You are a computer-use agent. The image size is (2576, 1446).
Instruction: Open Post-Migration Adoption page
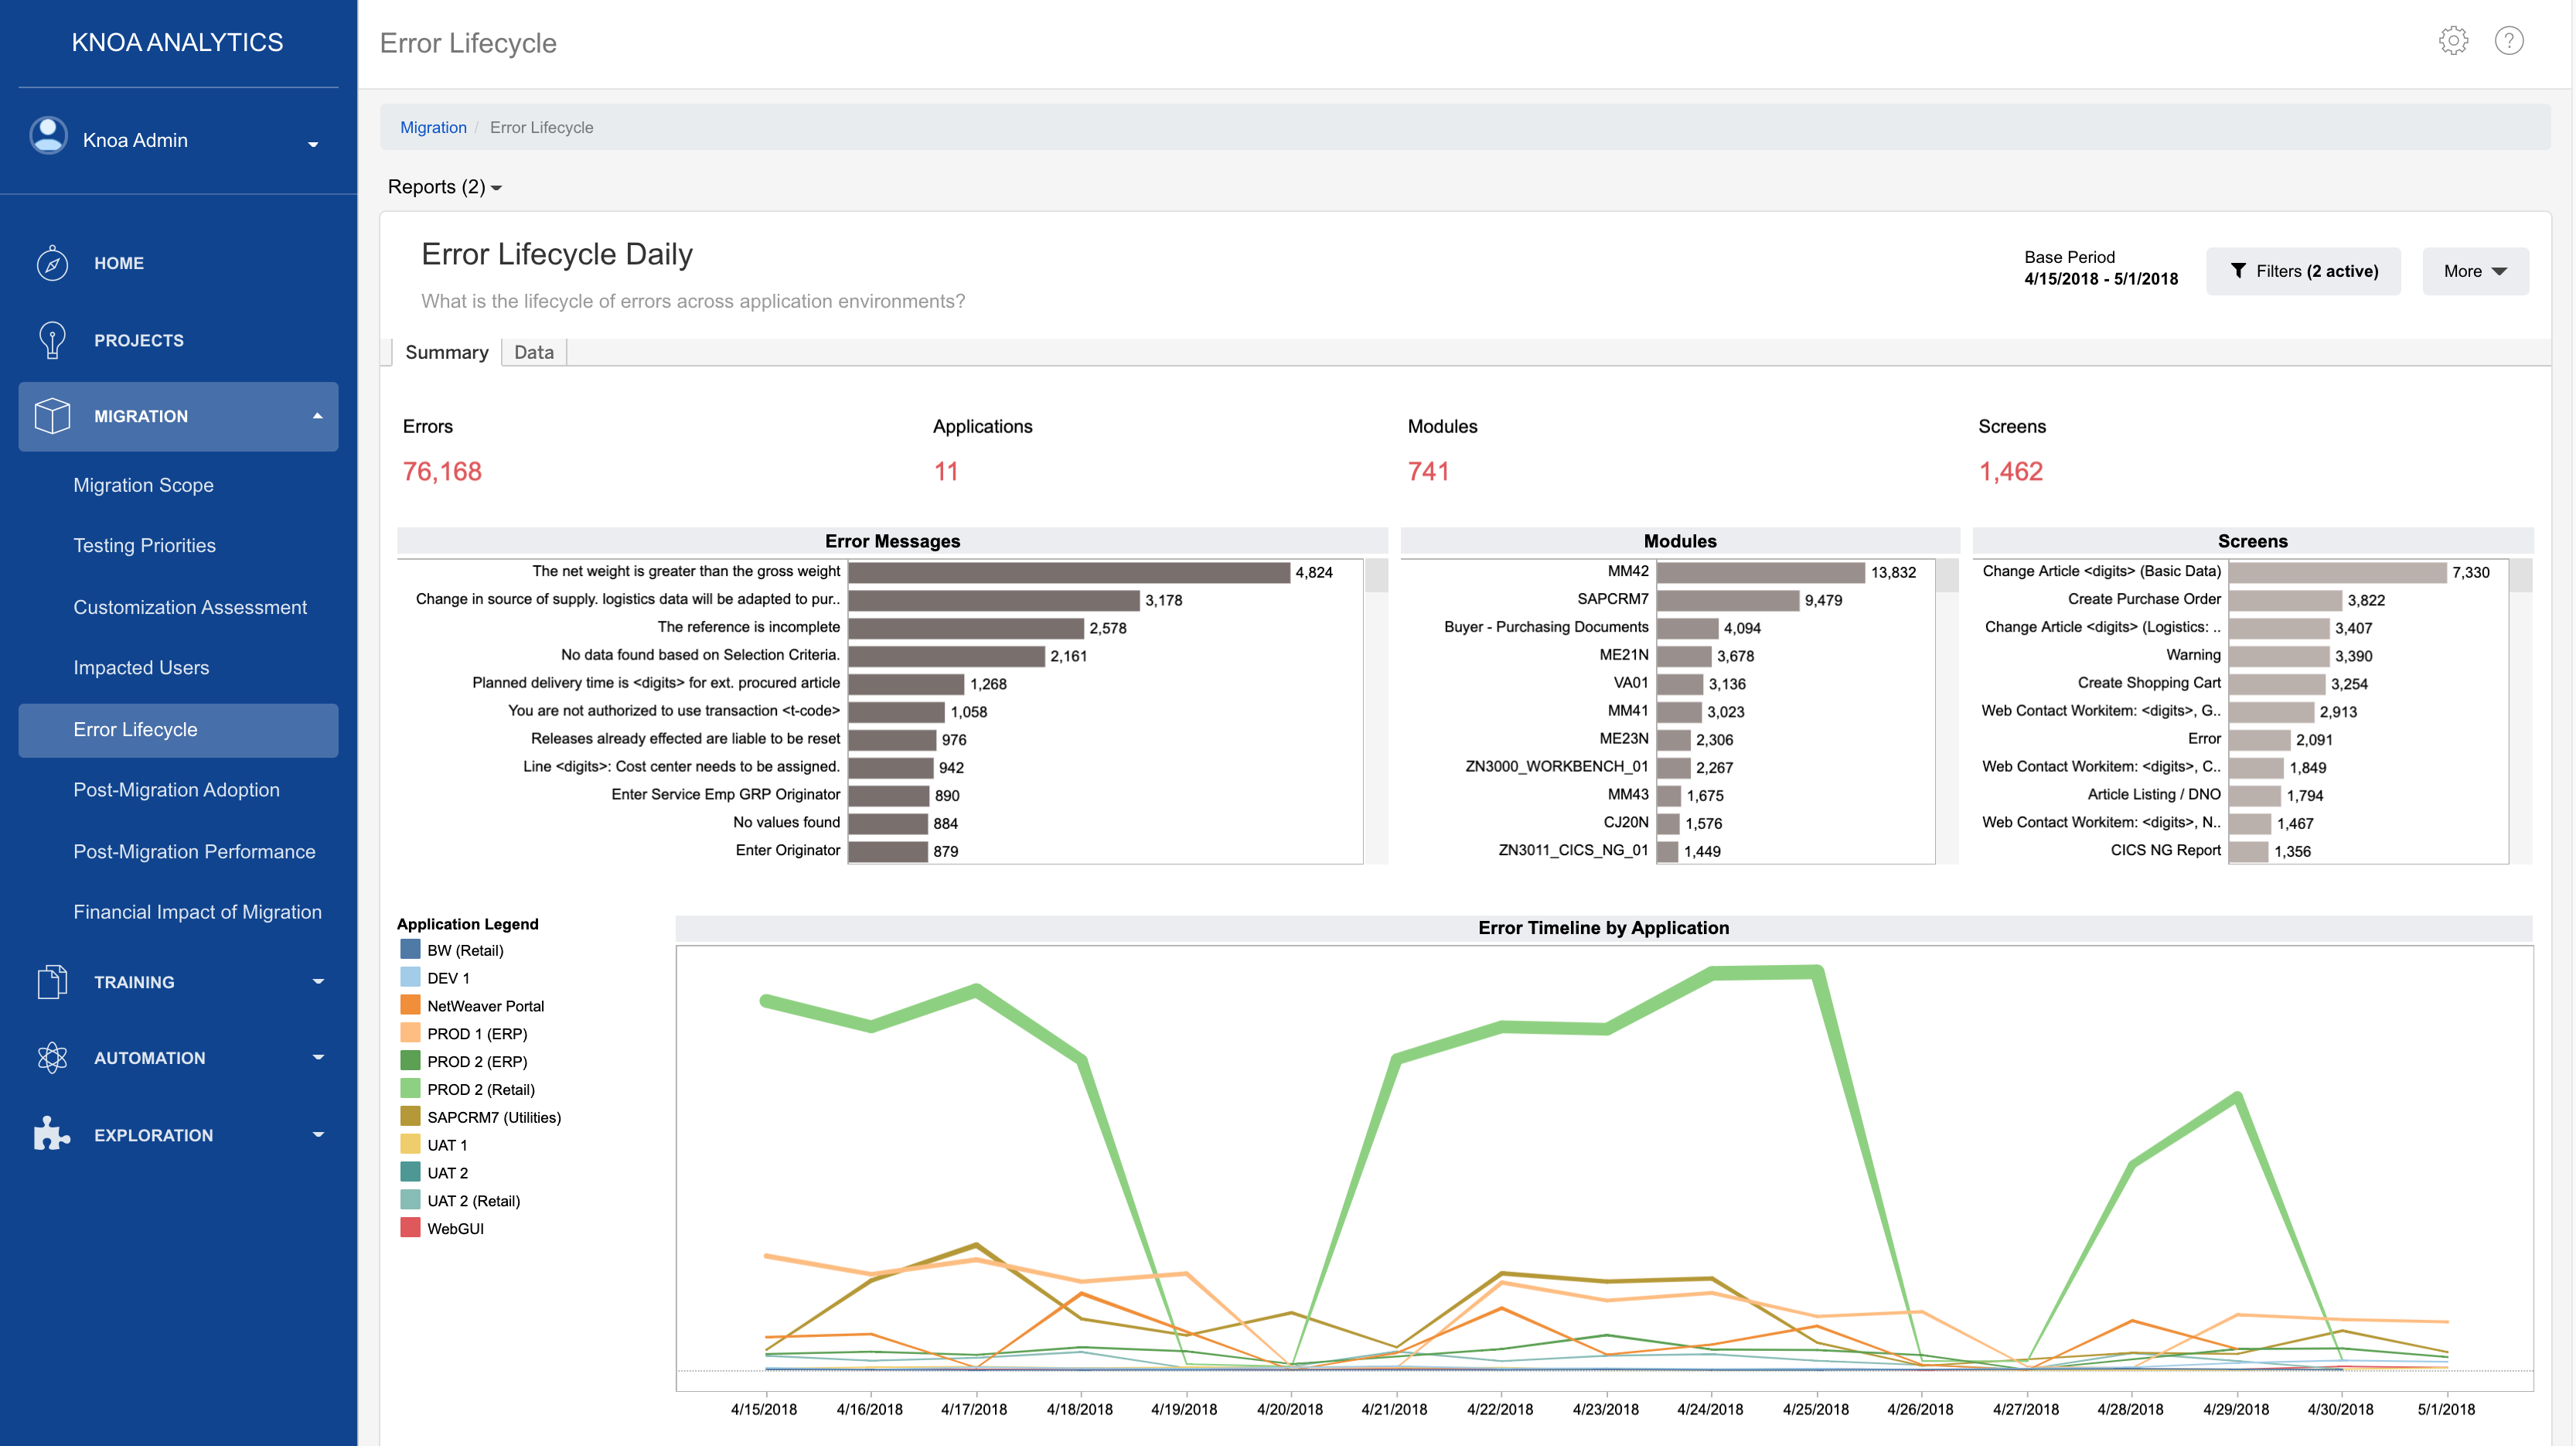[176, 790]
